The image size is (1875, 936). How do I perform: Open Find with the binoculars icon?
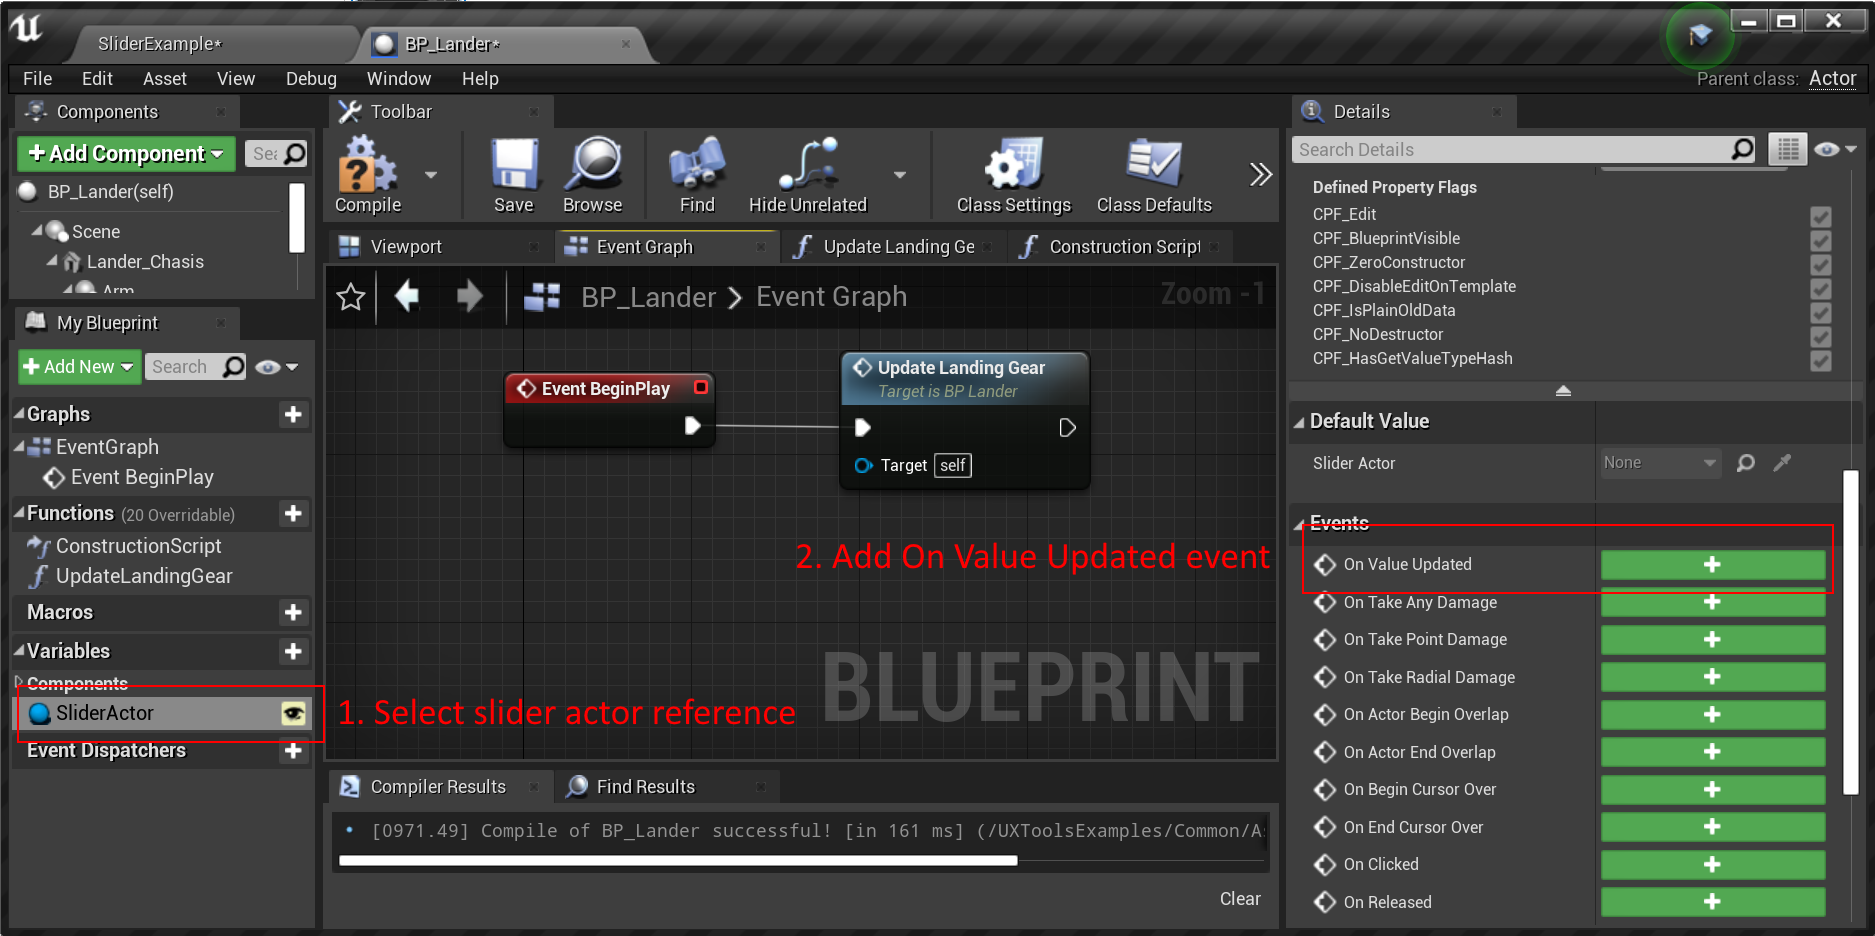[697, 166]
